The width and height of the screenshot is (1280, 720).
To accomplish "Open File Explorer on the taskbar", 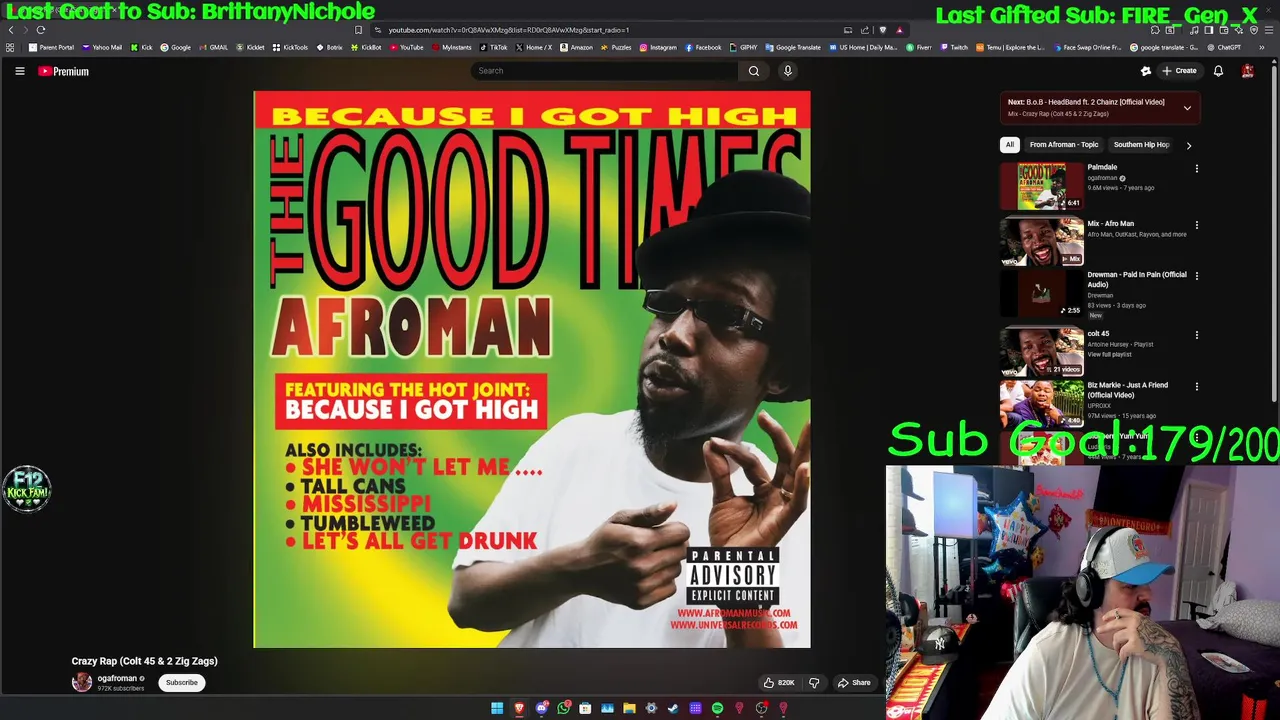I will [629, 708].
